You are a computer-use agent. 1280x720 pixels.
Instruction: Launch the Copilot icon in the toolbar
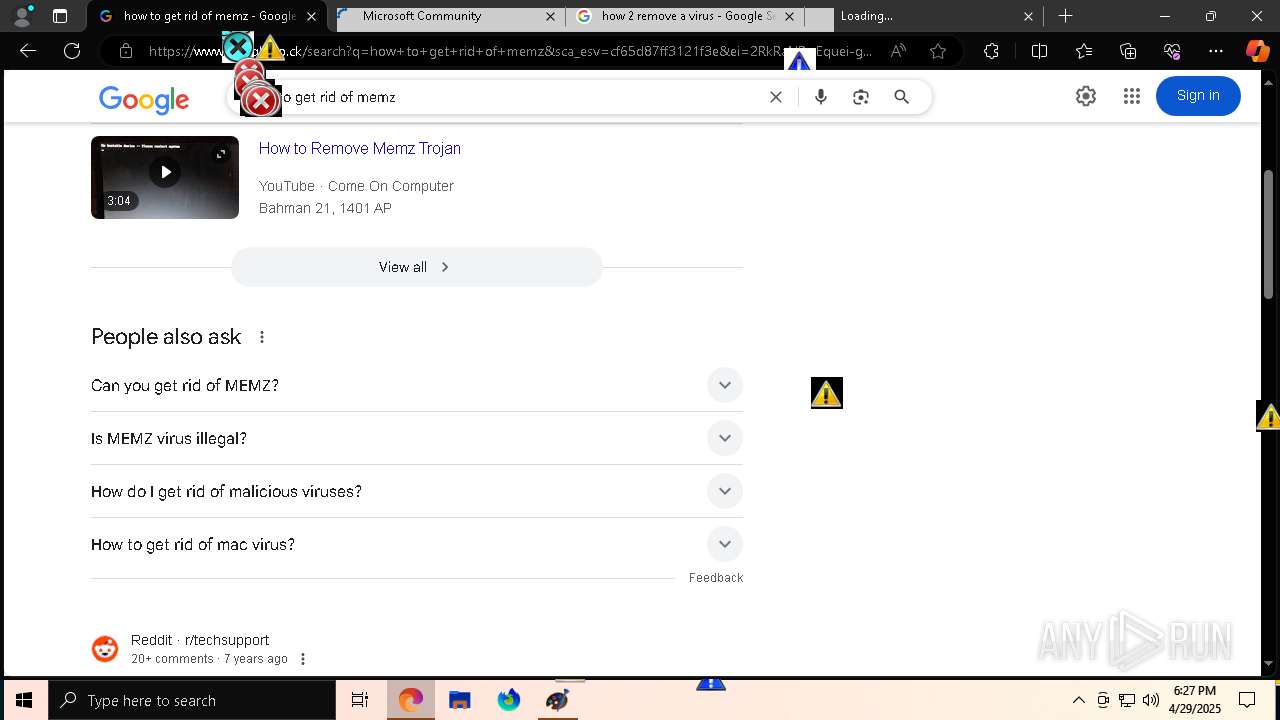[x=1257, y=51]
